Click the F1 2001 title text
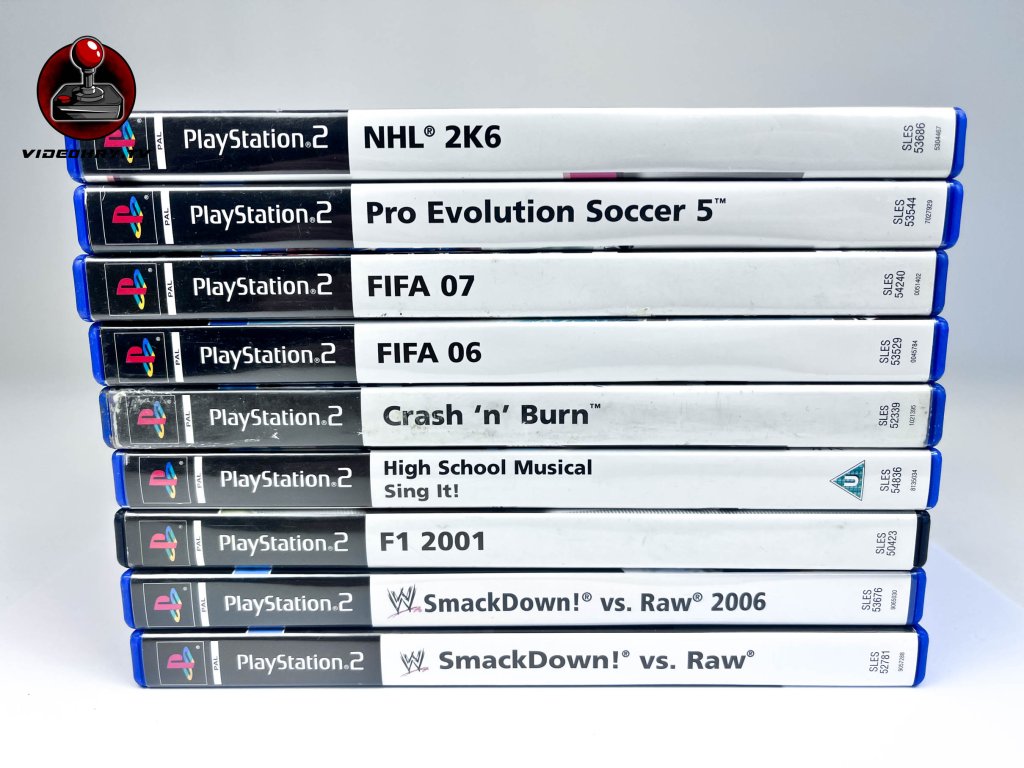 (432, 541)
